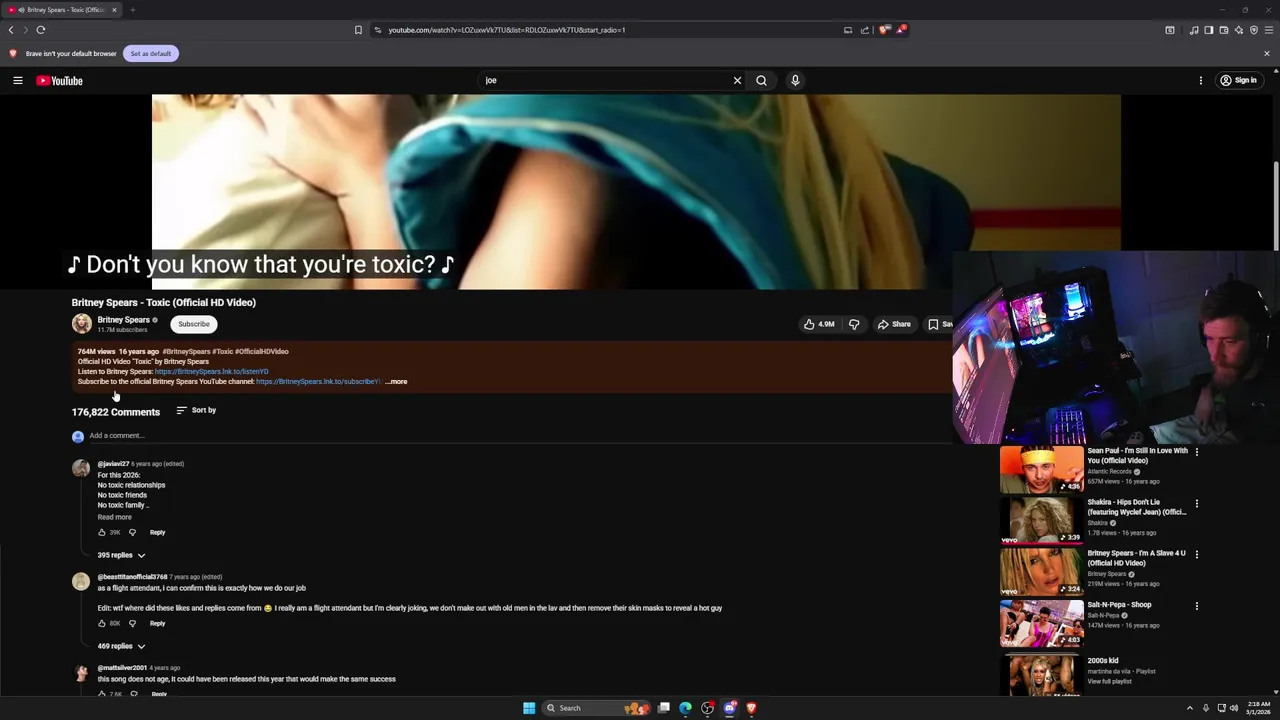Screen dimensions: 1280x720
Task: Open the Brave browser taskbar icon
Action: 751,708
